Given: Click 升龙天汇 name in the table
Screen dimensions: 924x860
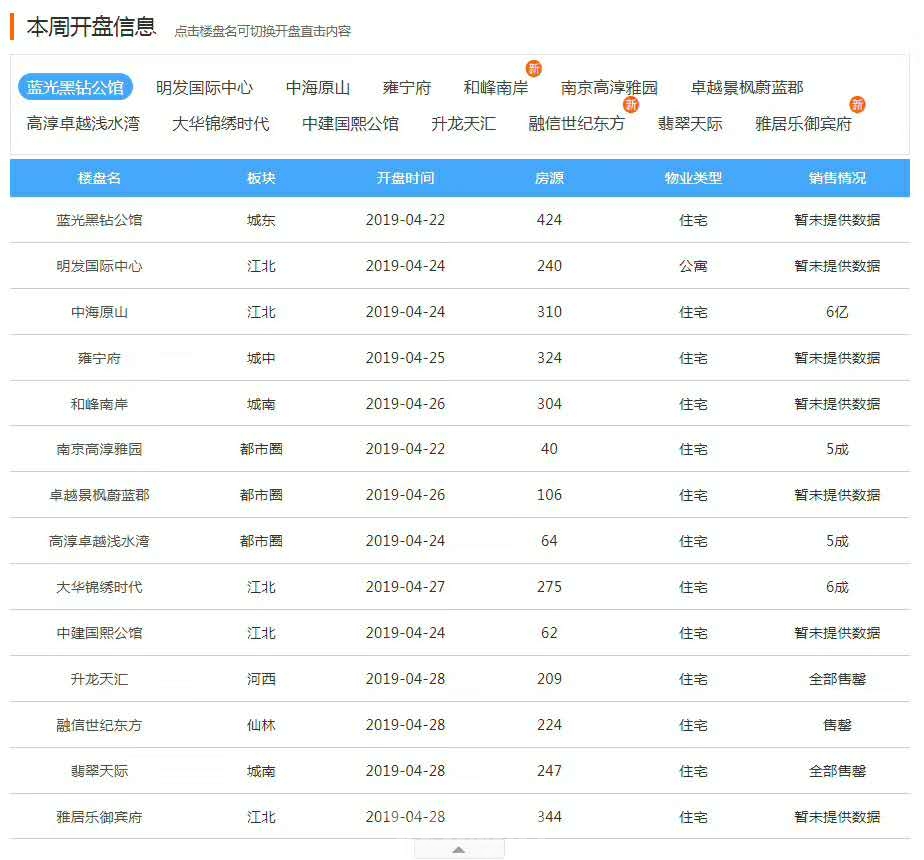Looking at the screenshot, I should [99, 679].
